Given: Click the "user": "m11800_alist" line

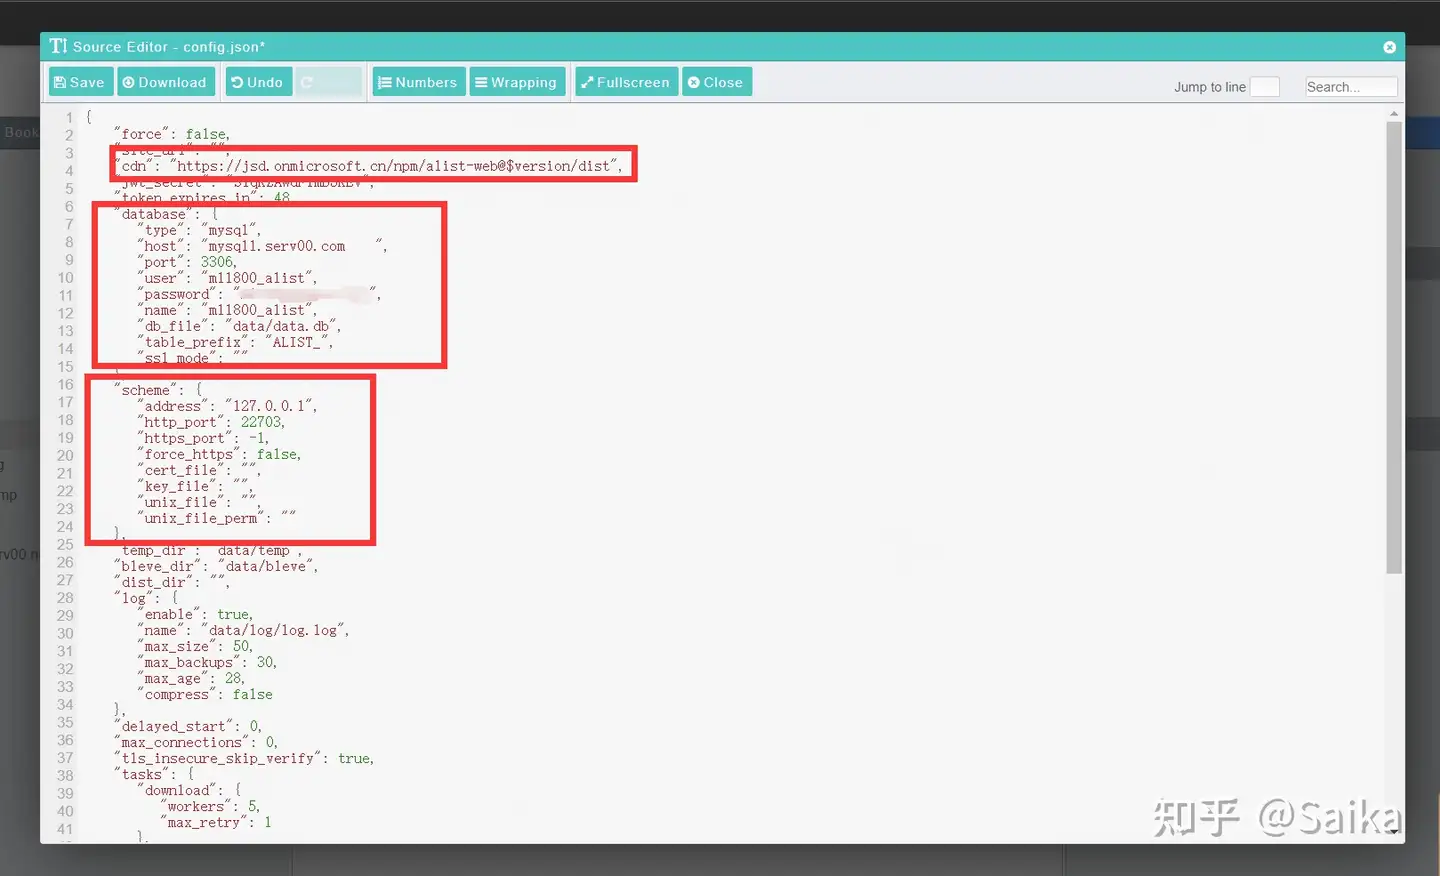Looking at the screenshot, I should 227,278.
